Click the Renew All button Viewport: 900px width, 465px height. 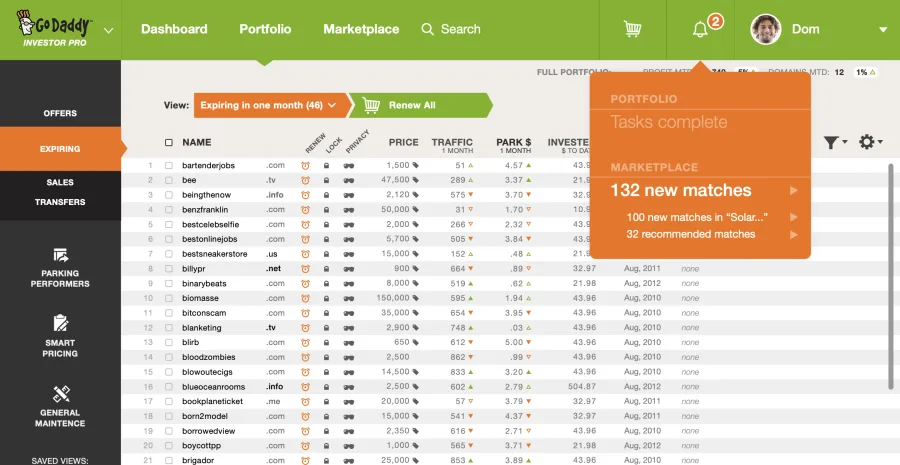point(420,106)
